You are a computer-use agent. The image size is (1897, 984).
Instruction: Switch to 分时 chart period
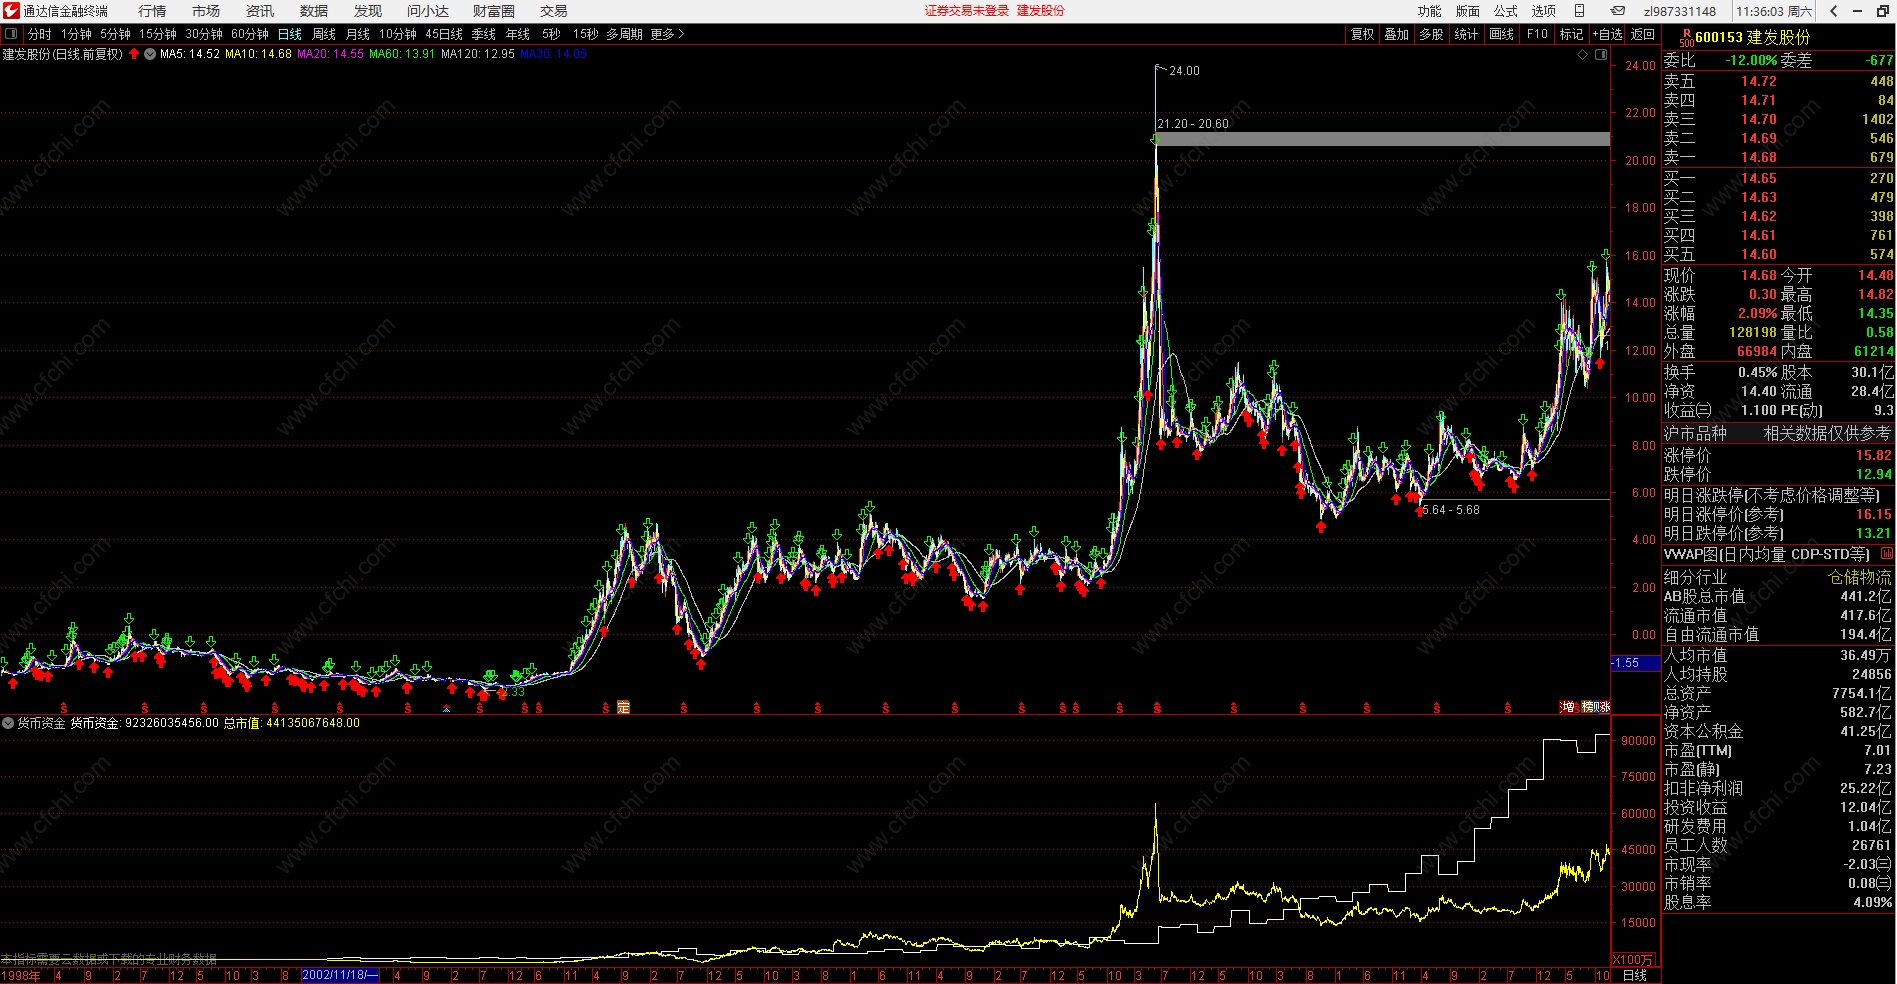[x=40, y=34]
